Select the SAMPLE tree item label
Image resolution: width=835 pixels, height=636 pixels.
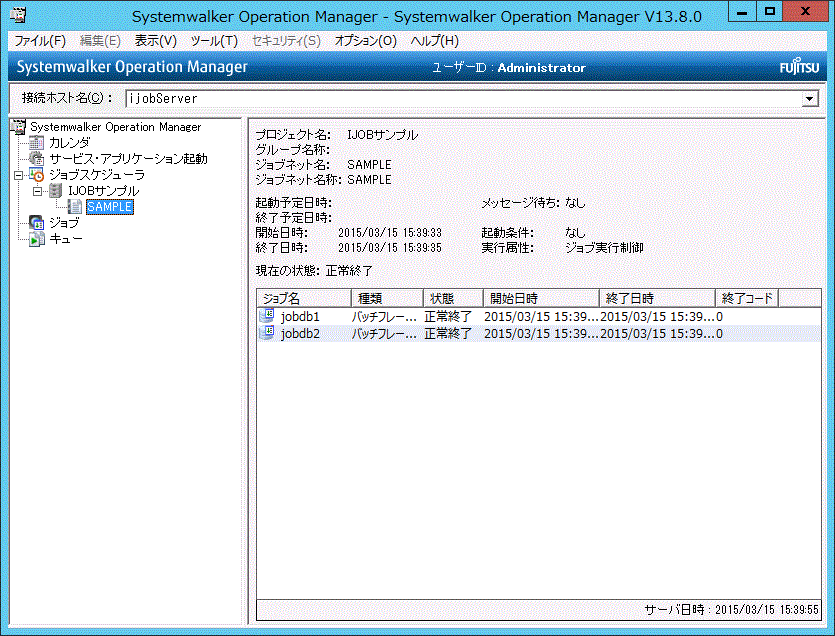pos(109,207)
